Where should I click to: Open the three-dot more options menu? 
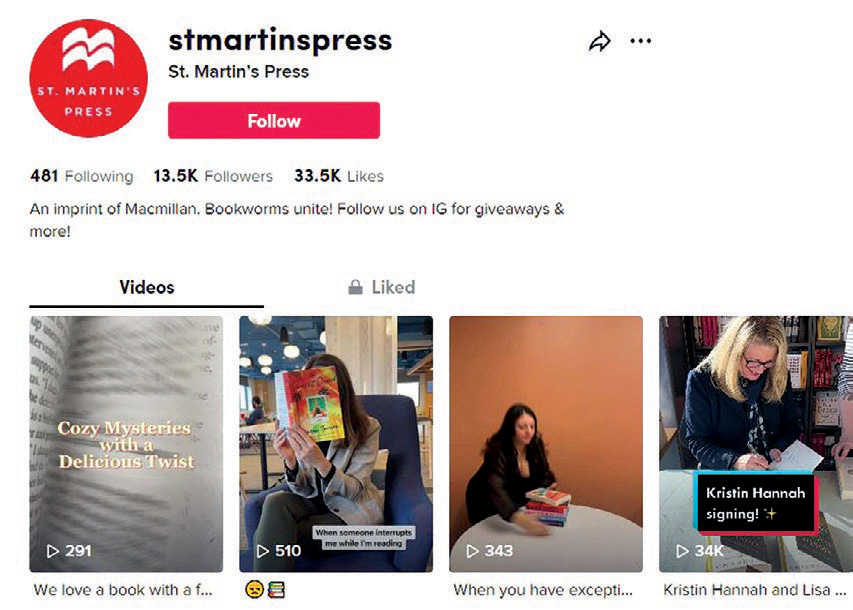[640, 41]
